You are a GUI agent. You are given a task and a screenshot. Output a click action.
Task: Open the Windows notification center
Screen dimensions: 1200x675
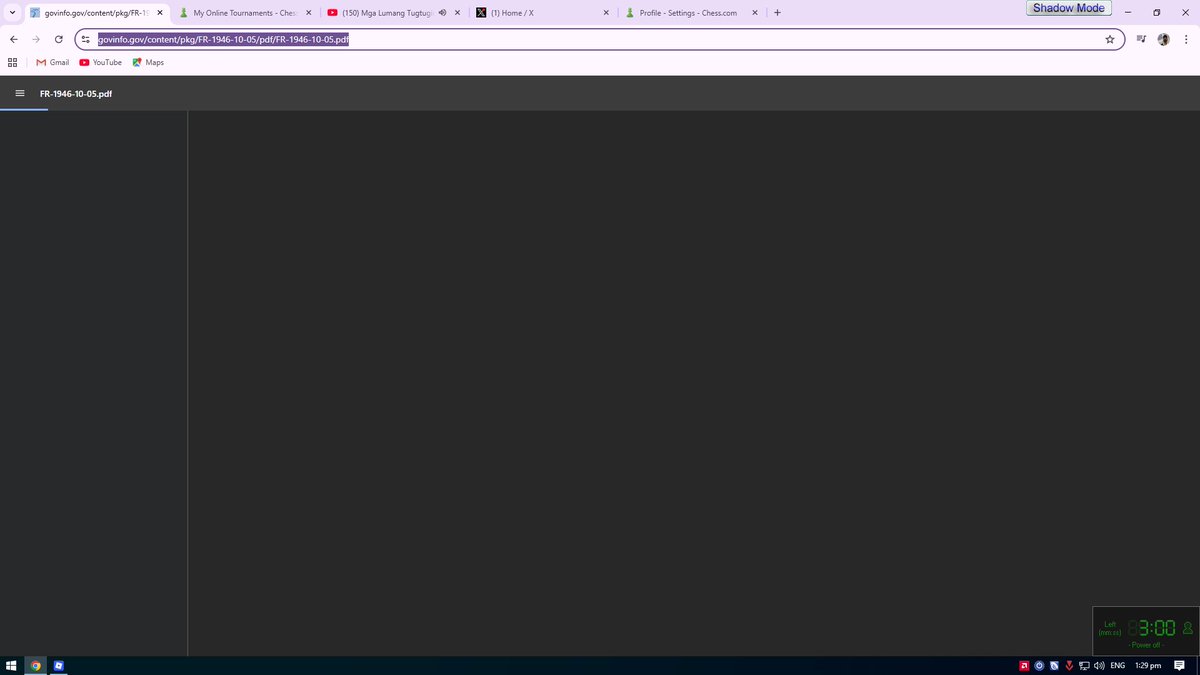click(x=1180, y=665)
